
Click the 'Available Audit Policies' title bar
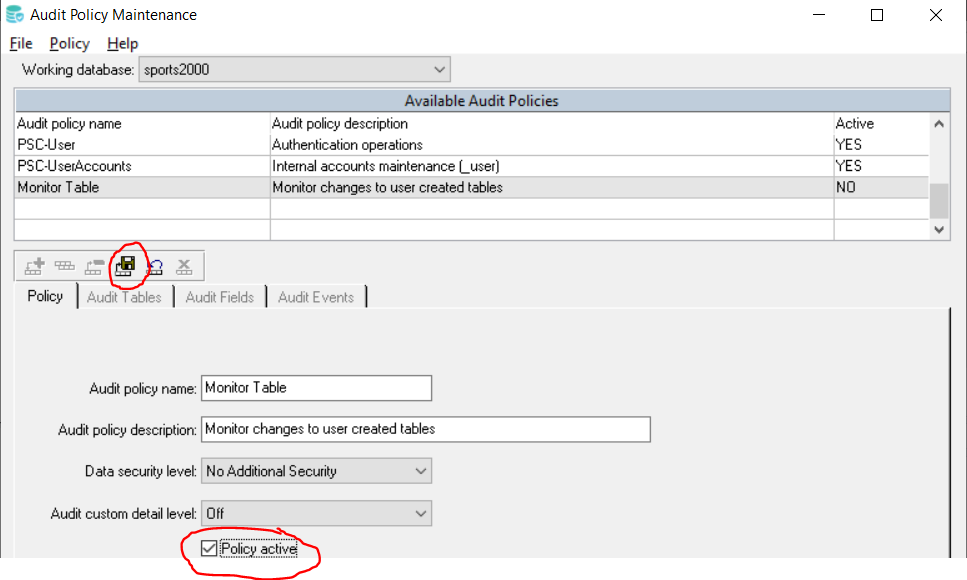click(482, 101)
